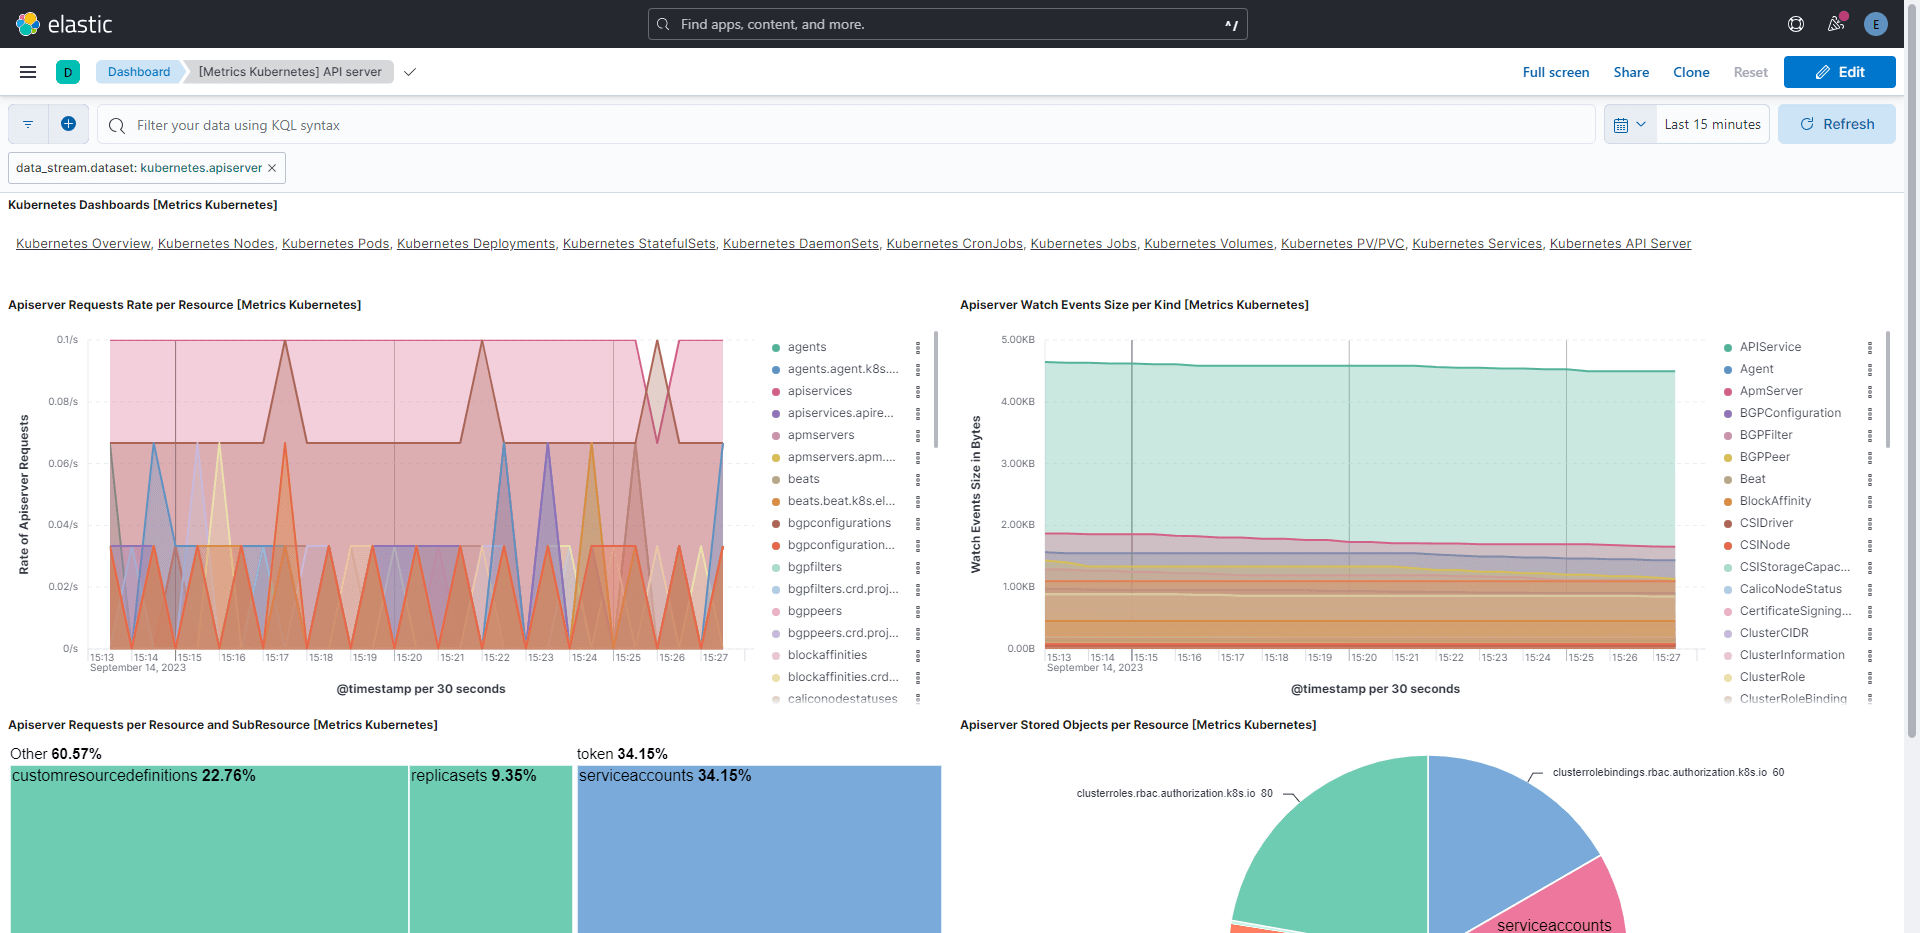
Task: Open the filter options menu icon
Action: [x=28, y=124]
